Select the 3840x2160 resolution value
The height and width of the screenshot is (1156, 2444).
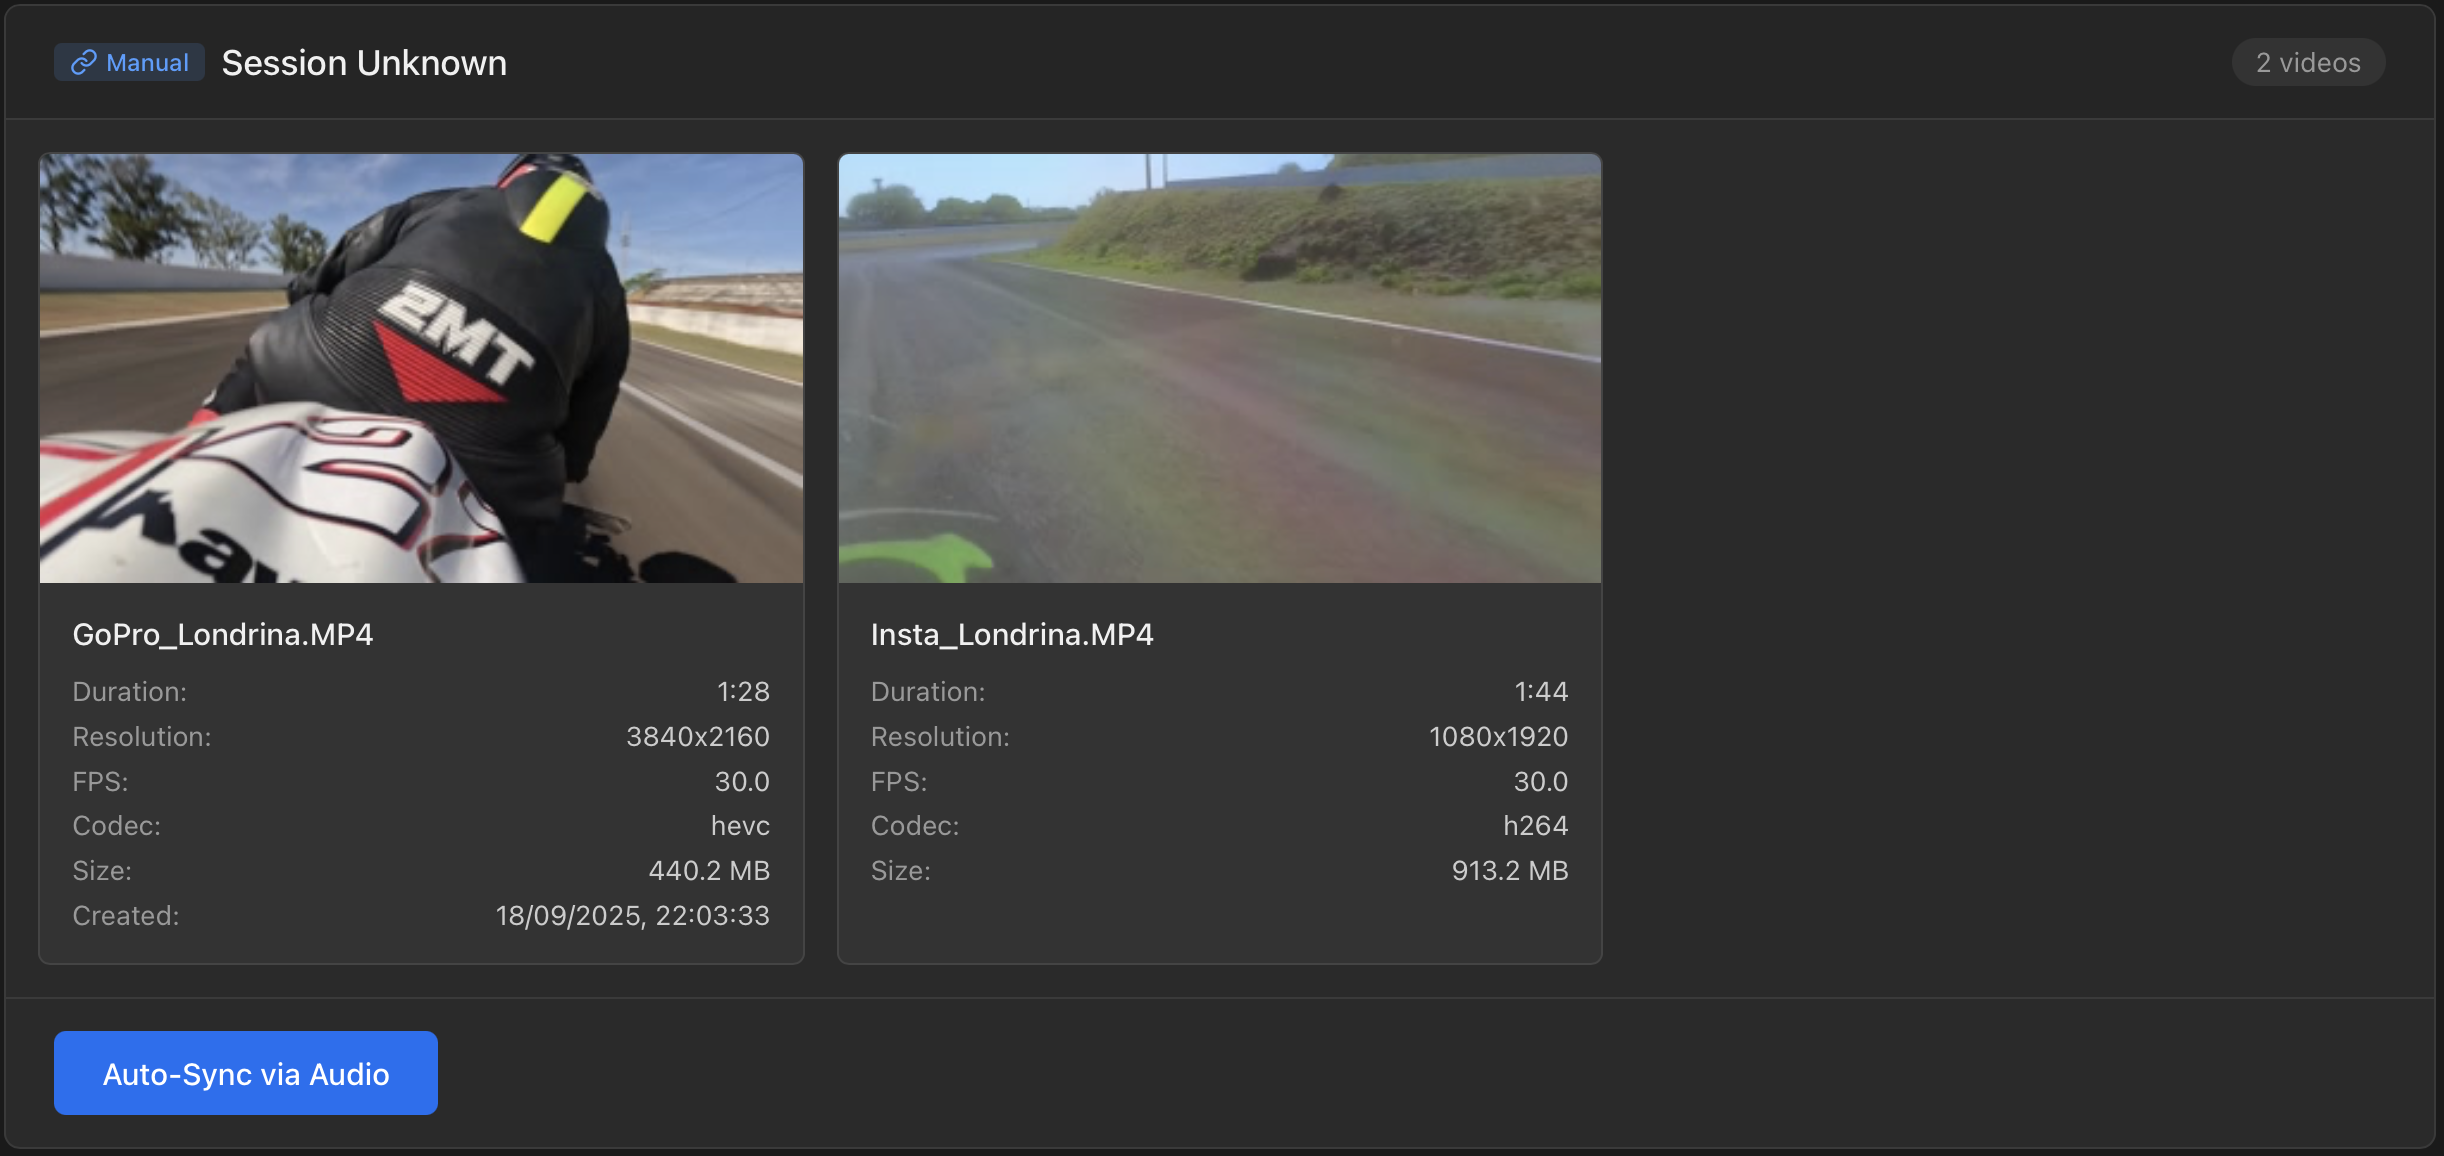point(697,736)
